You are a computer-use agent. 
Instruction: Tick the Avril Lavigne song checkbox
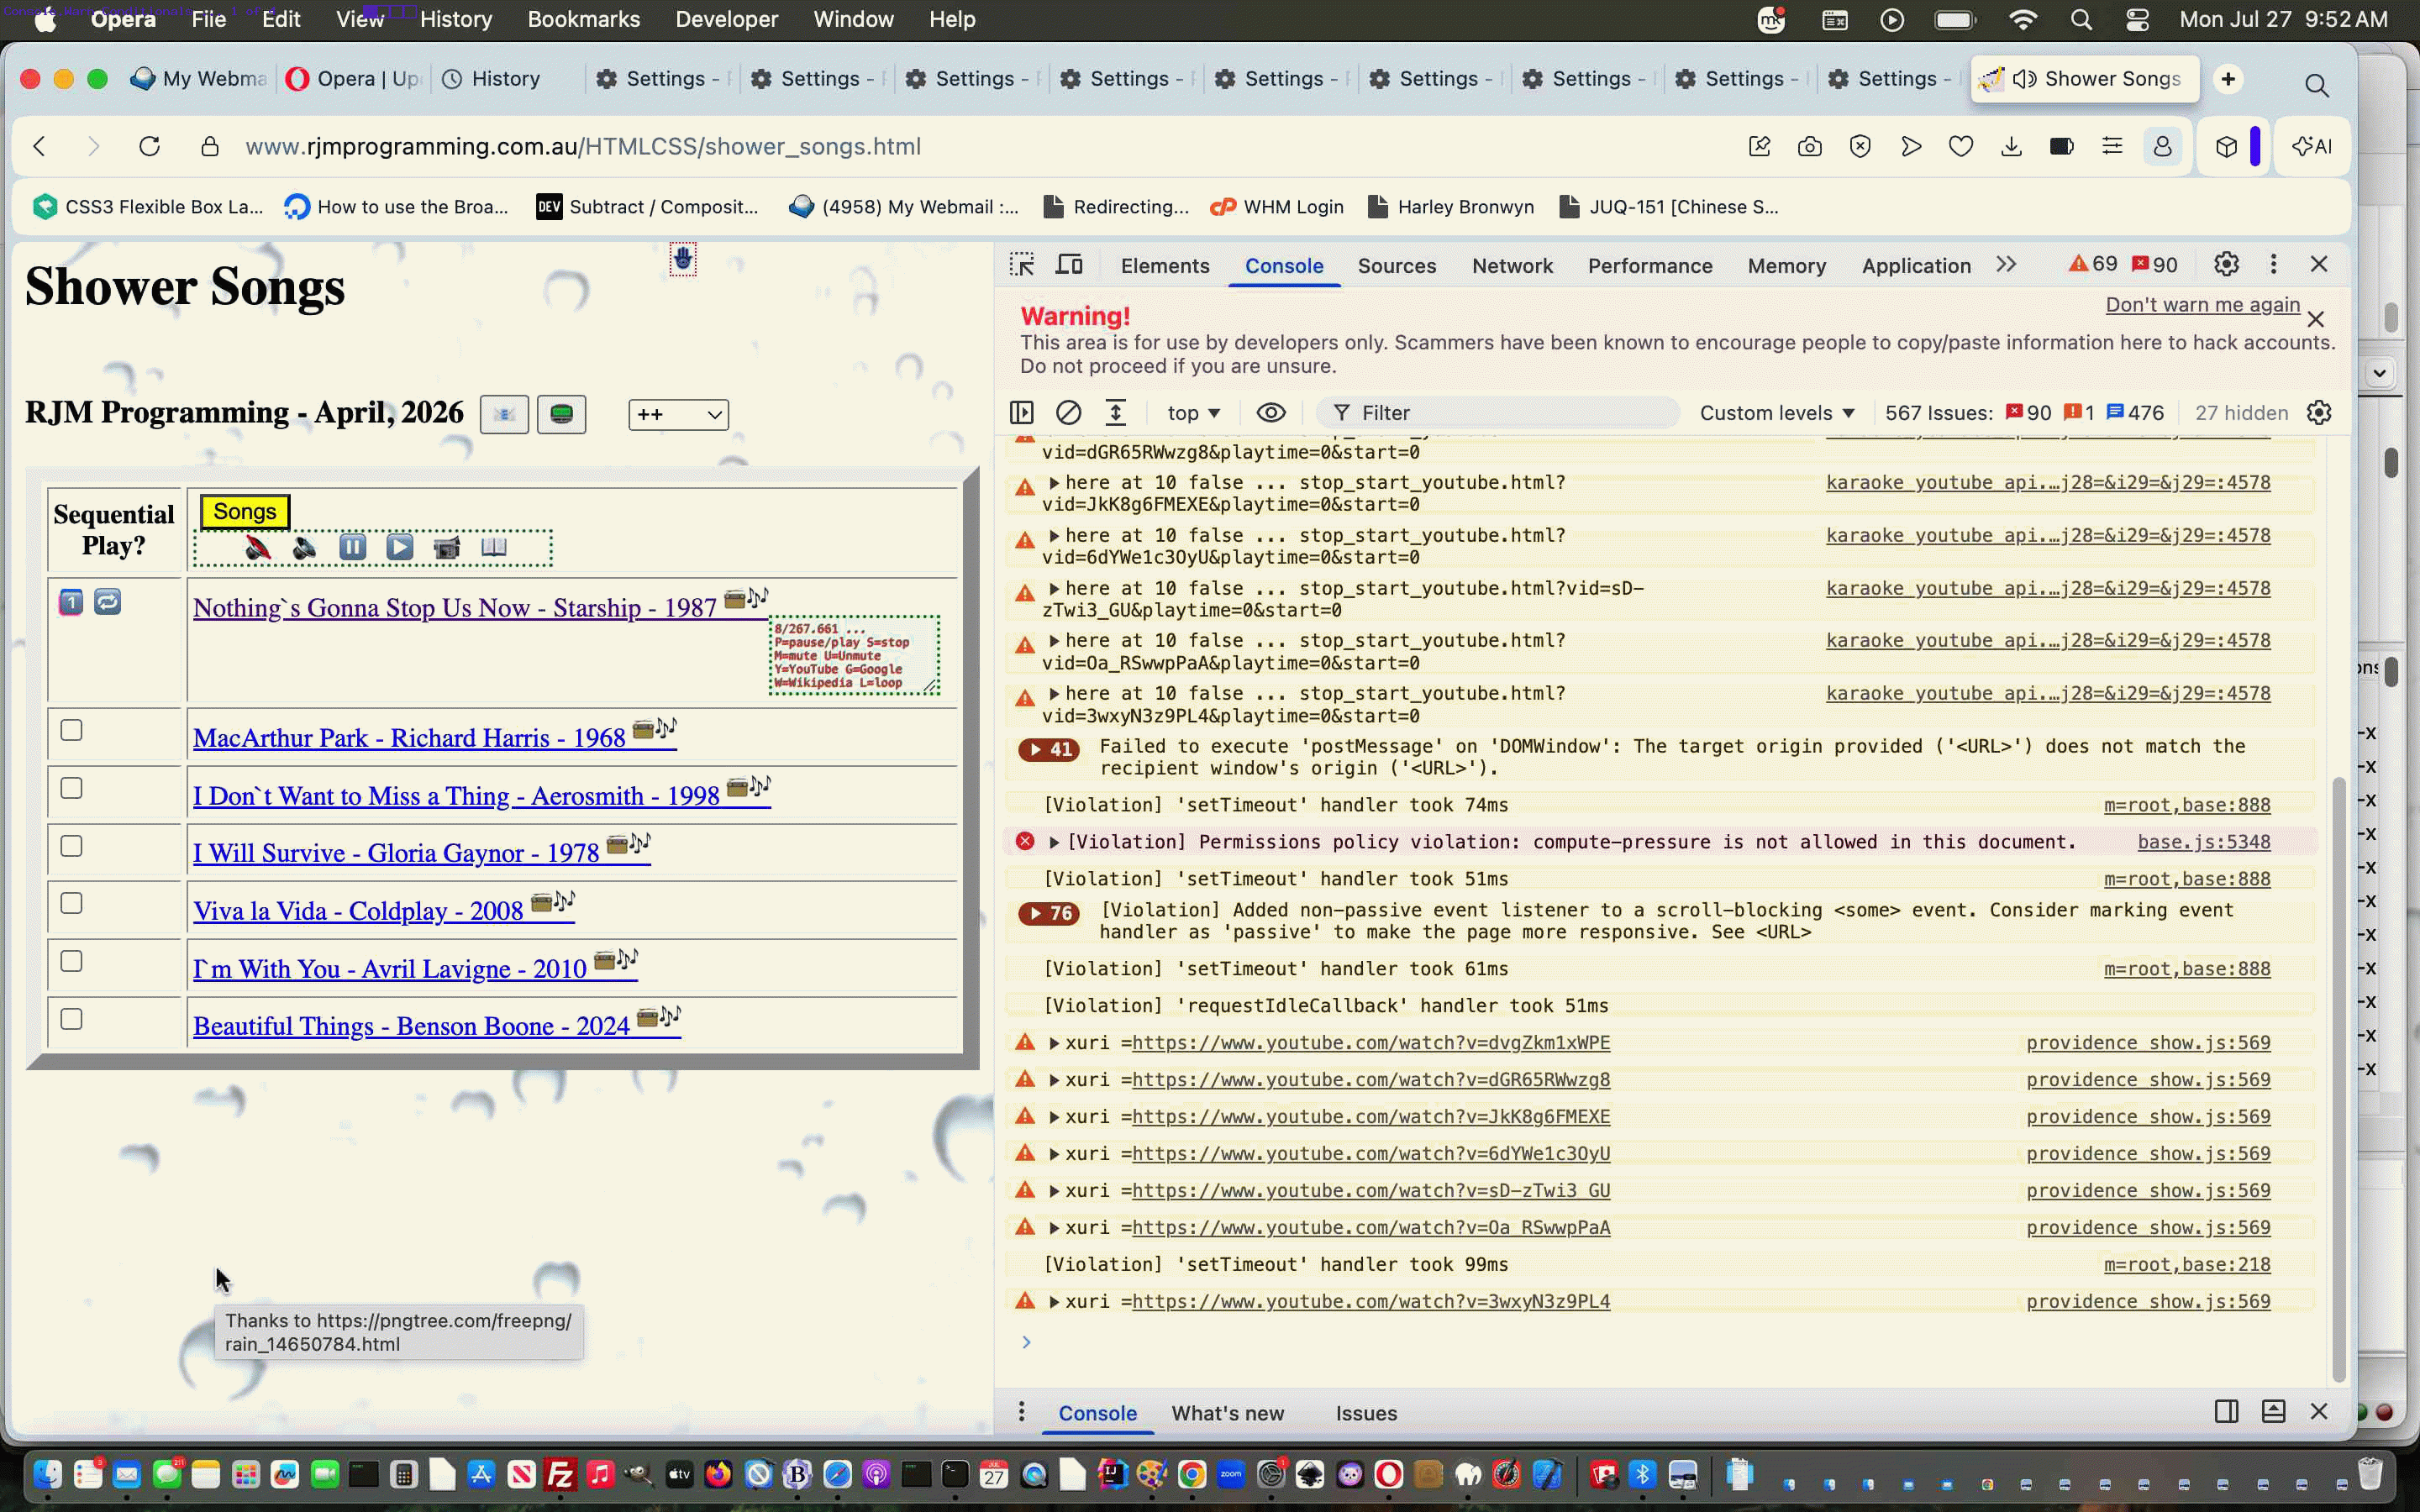click(71, 962)
